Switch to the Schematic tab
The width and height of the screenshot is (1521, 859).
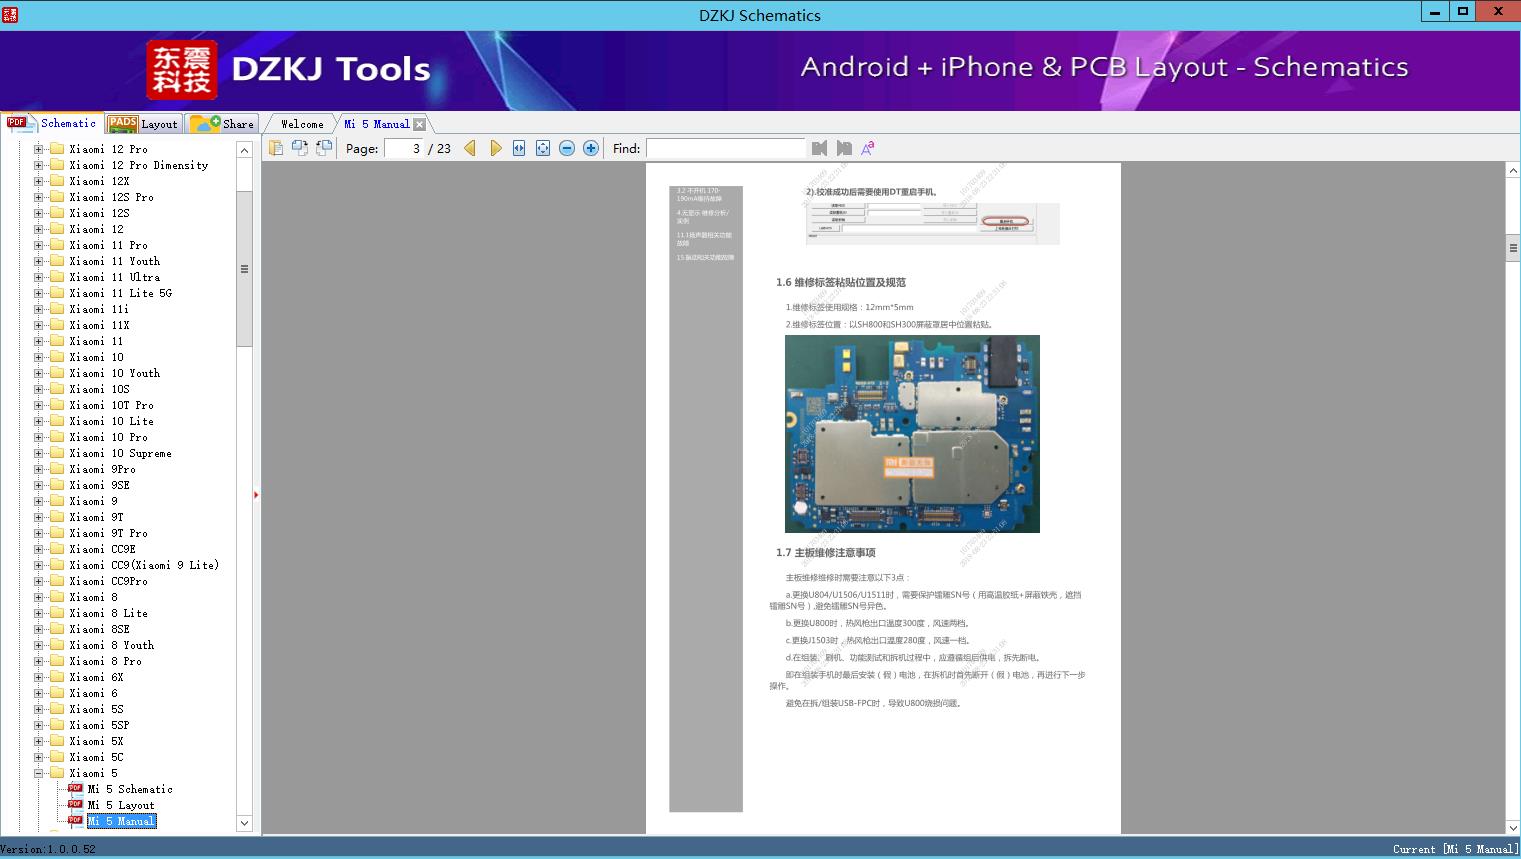pyautogui.click(x=52, y=123)
